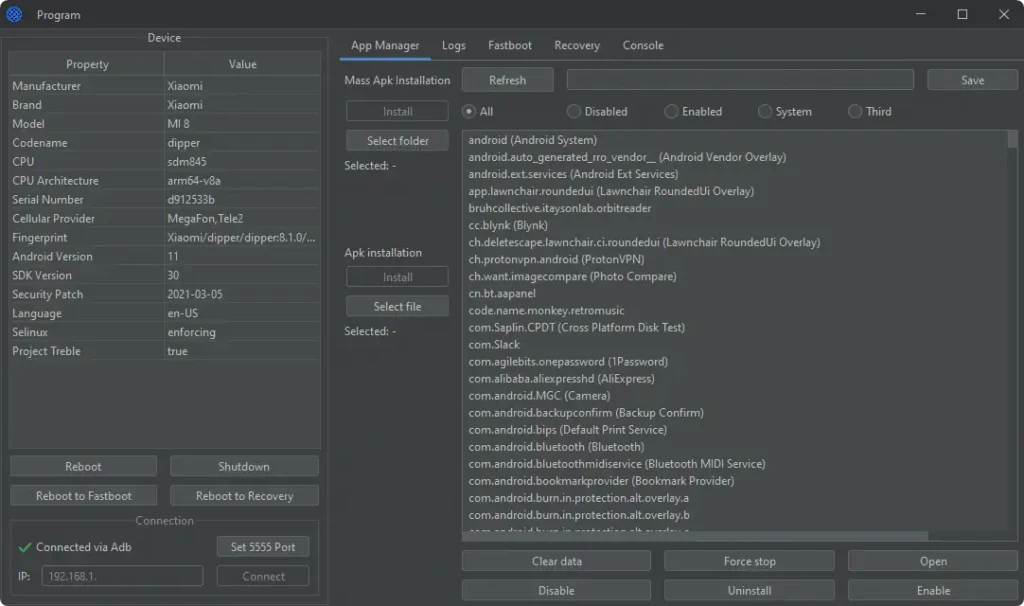
Task: Click the app logo icon in title bar
Action: [14, 15]
